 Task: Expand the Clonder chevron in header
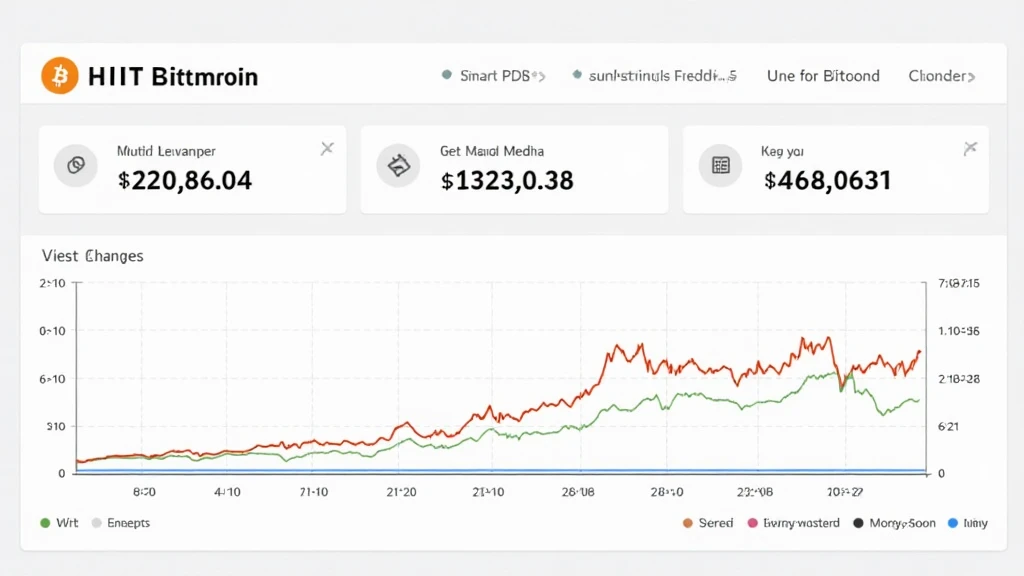pos(972,77)
